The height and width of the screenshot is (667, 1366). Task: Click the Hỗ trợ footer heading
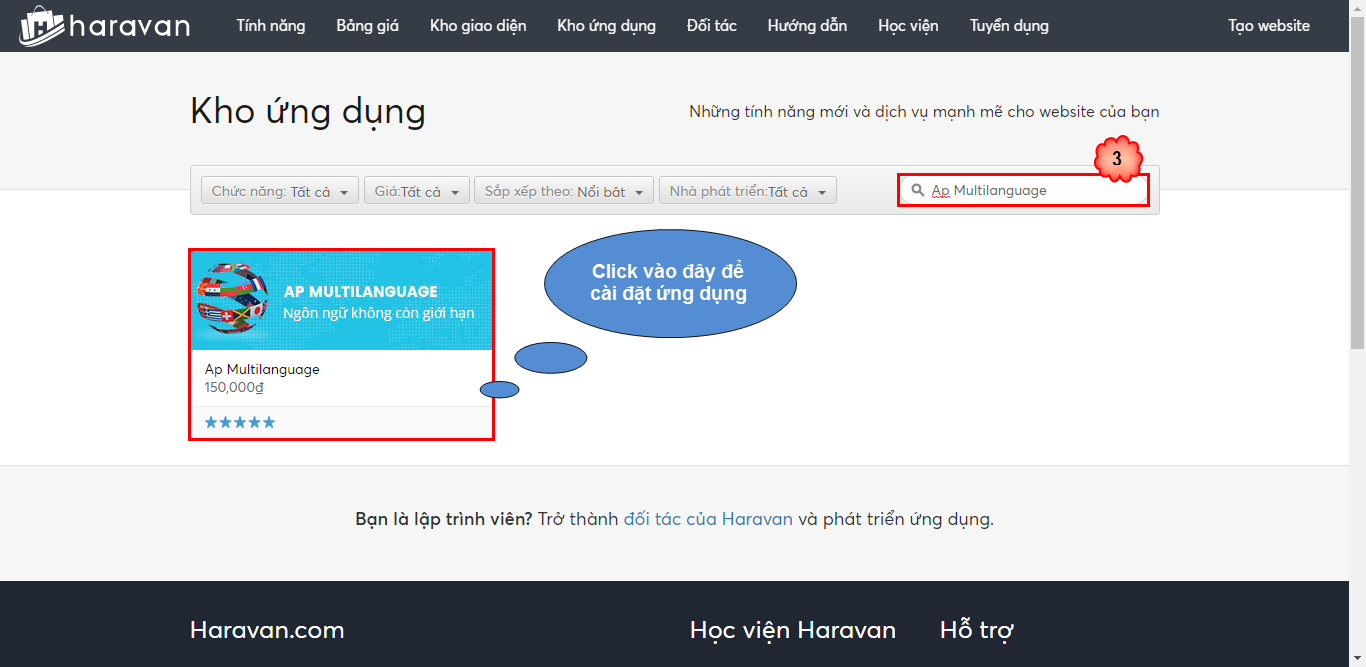[977, 630]
